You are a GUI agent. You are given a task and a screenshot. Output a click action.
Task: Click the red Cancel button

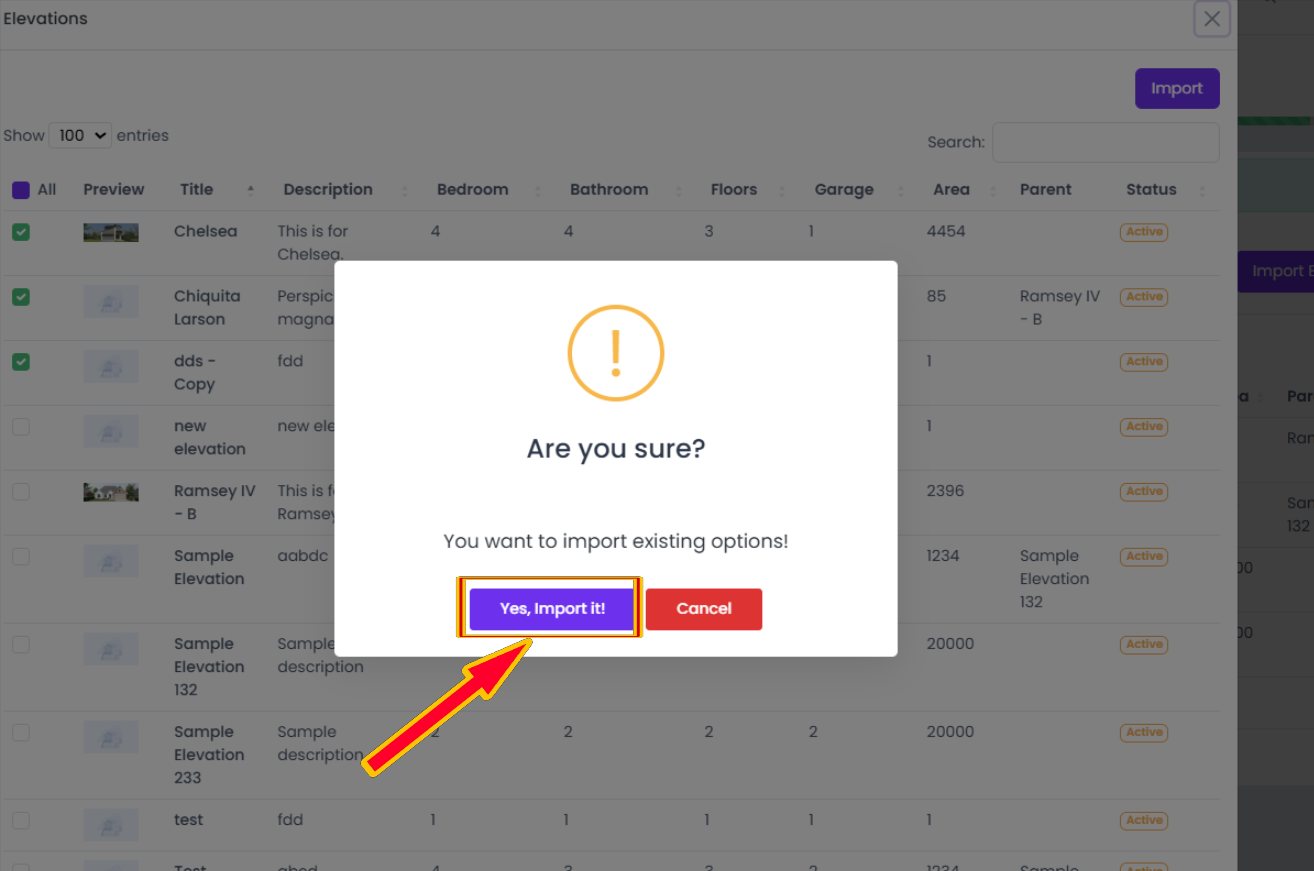click(x=704, y=609)
